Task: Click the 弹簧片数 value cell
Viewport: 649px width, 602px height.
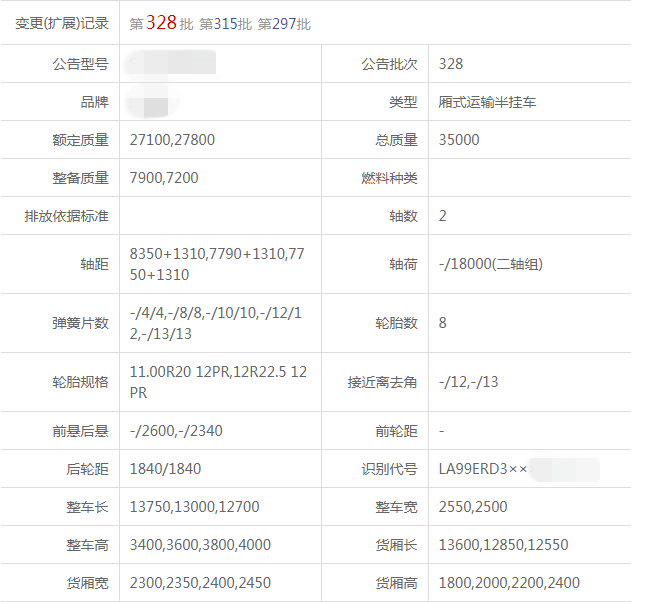Action: tap(217, 323)
